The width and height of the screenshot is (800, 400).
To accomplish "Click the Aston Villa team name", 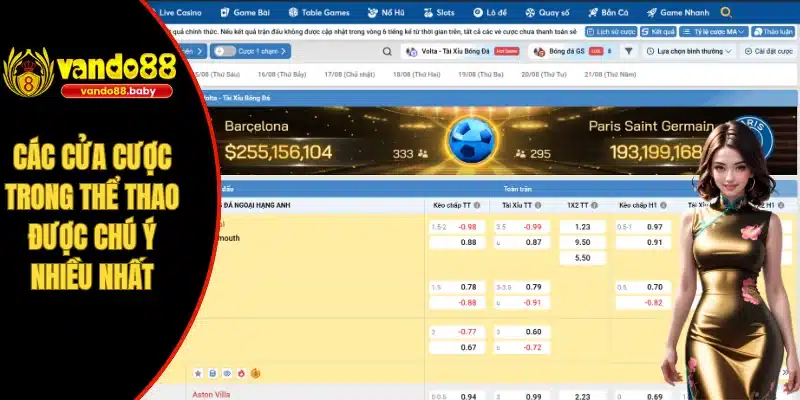I will click(x=211, y=394).
